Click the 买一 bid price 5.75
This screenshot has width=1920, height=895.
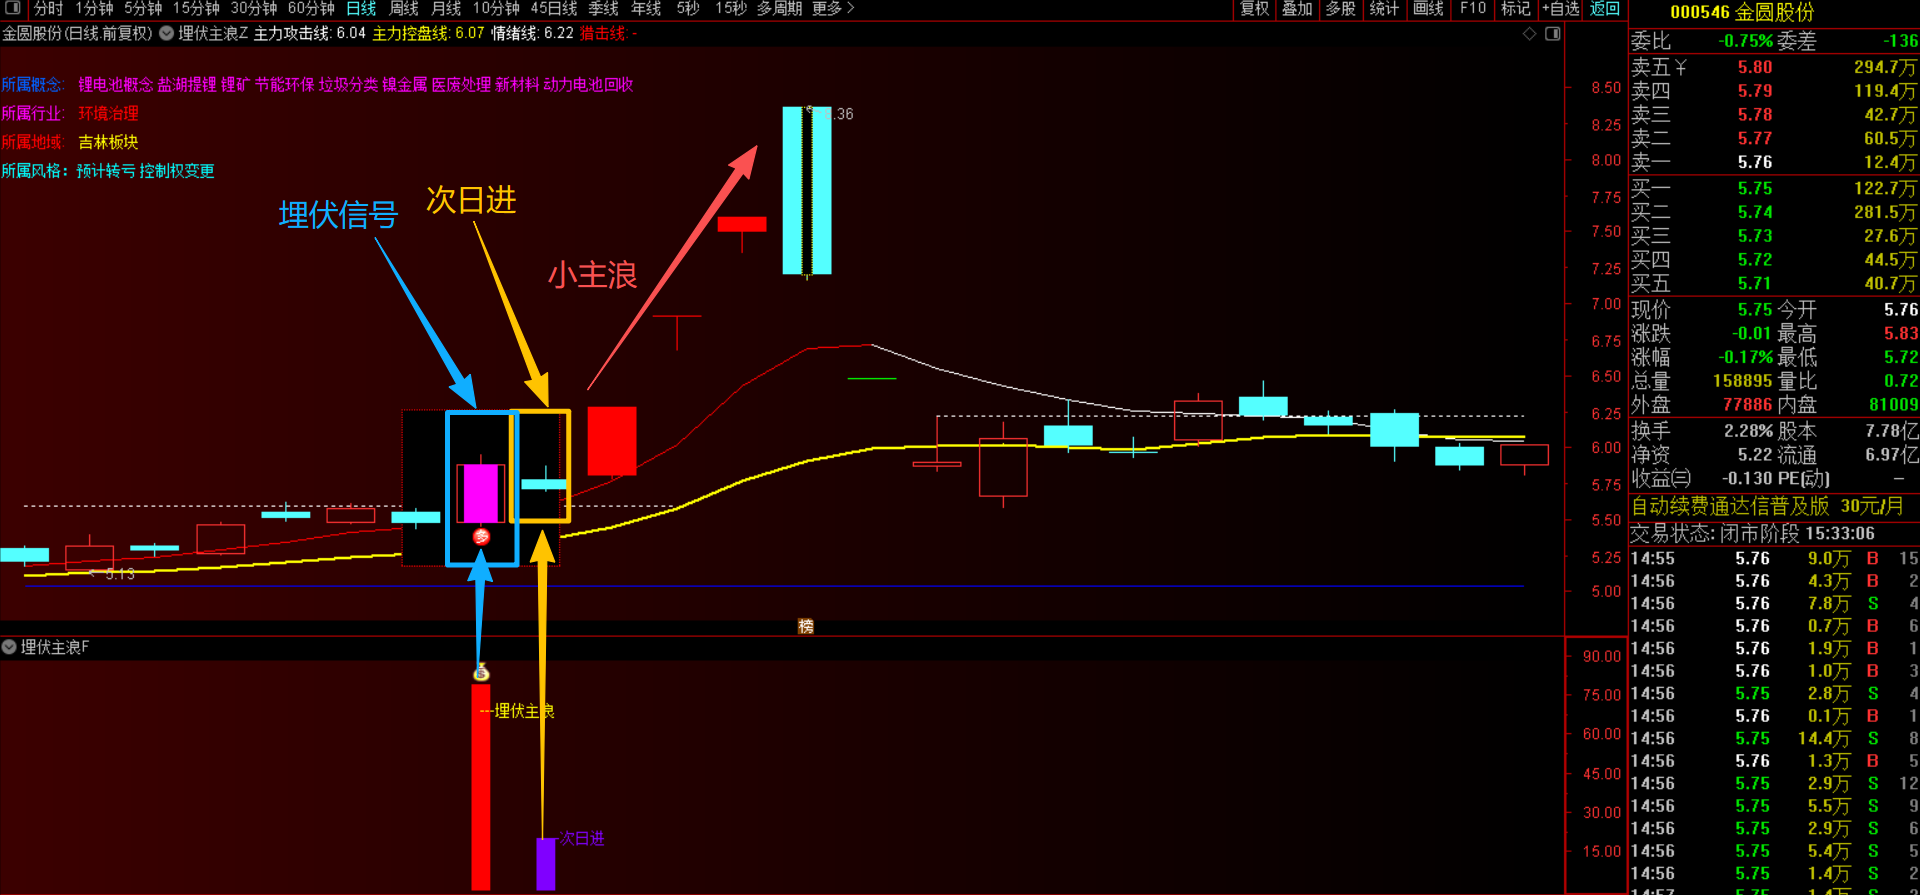click(1754, 188)
